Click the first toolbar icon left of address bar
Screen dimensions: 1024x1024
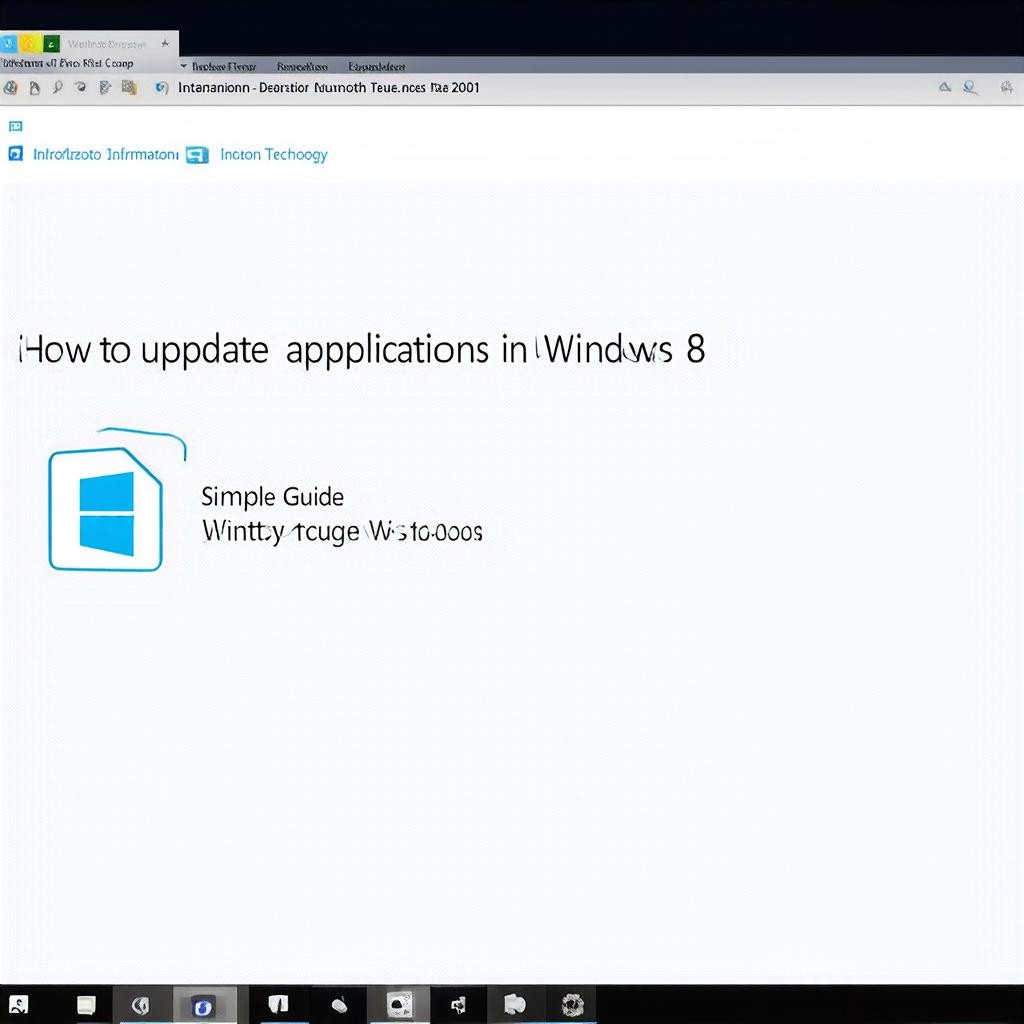point(10,88)
